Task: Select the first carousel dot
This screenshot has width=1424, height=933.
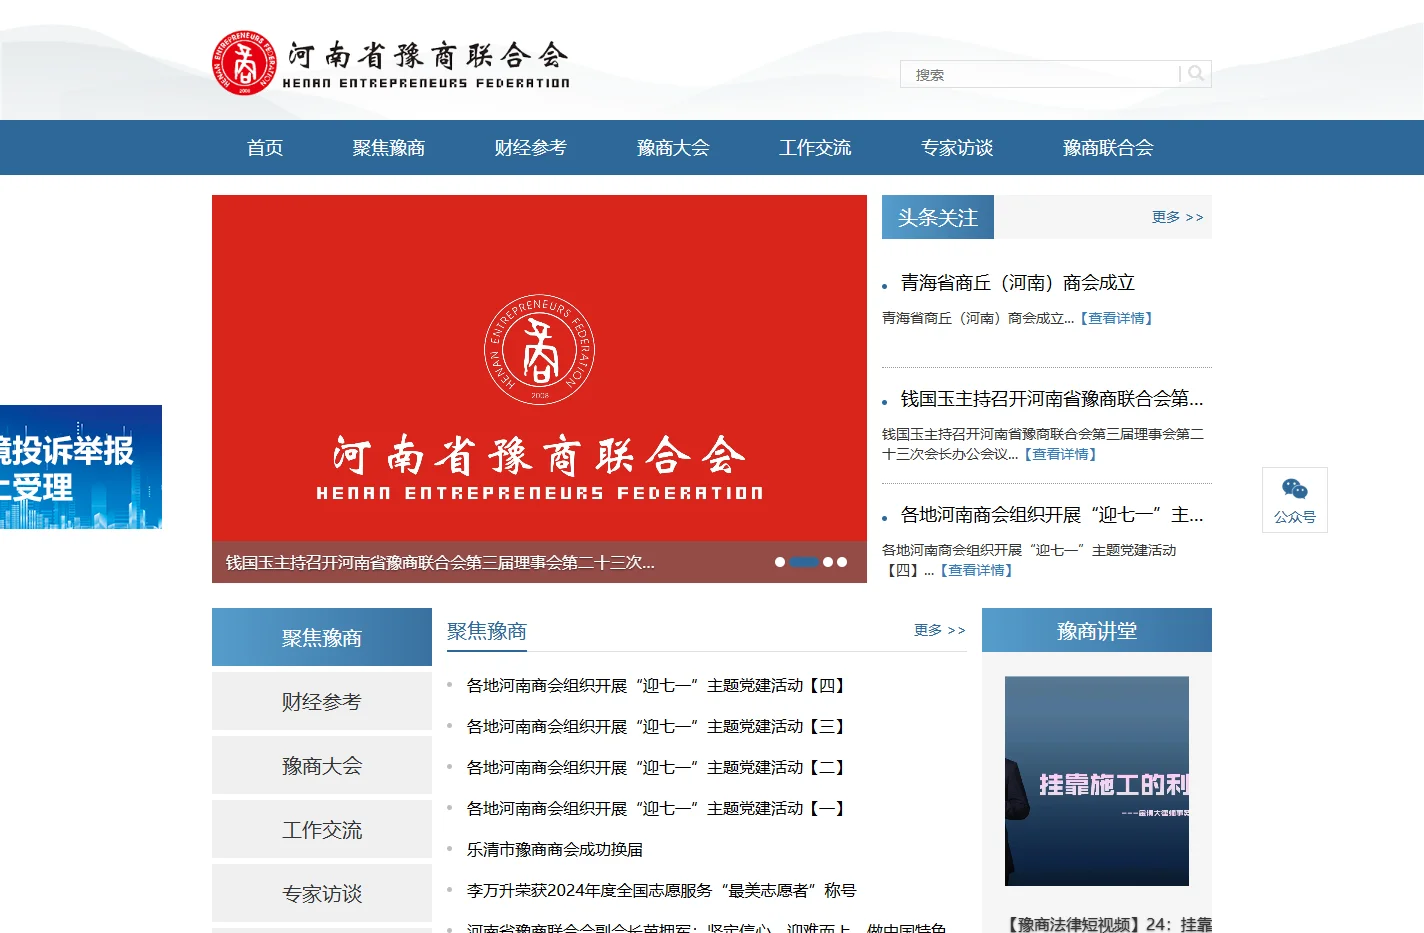Action: coord(780,562)
